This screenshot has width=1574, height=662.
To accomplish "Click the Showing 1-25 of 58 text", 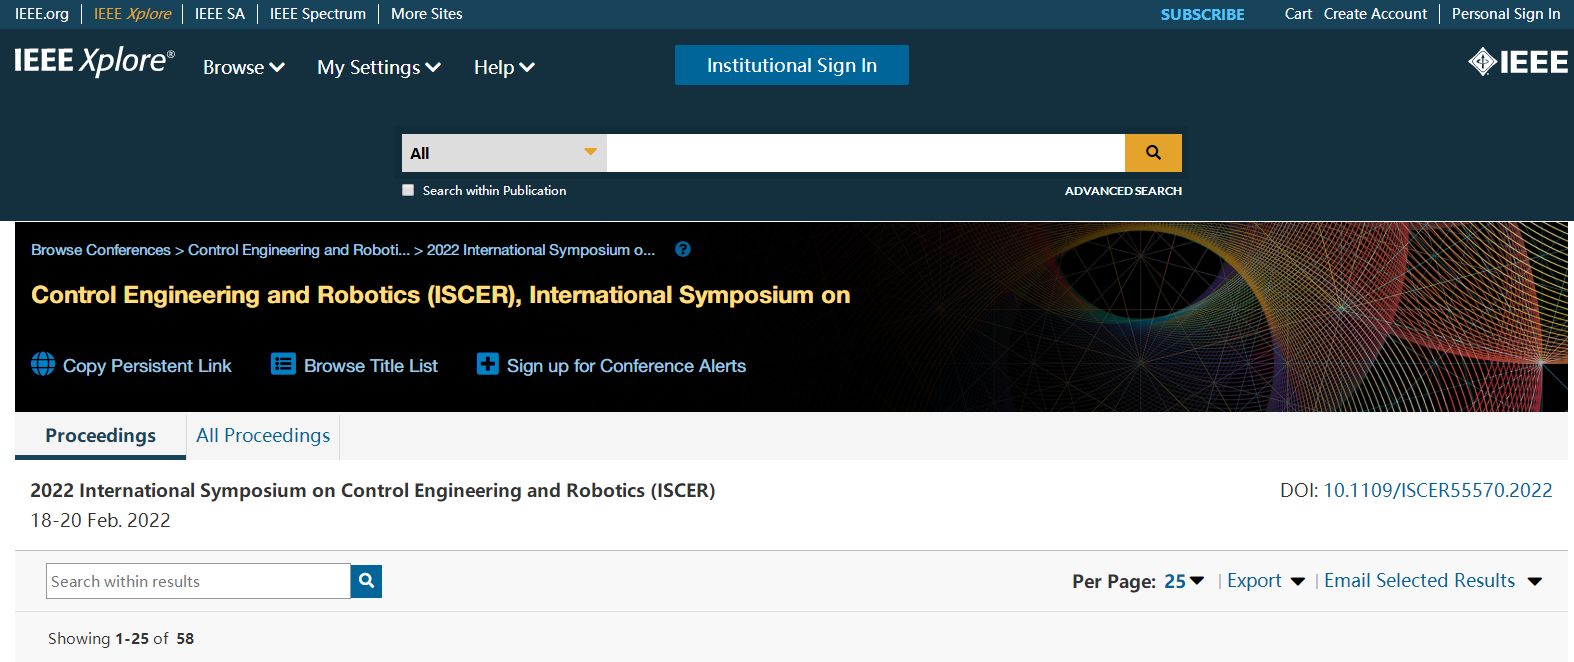I will pyautogui.click(x=121, y=639).
